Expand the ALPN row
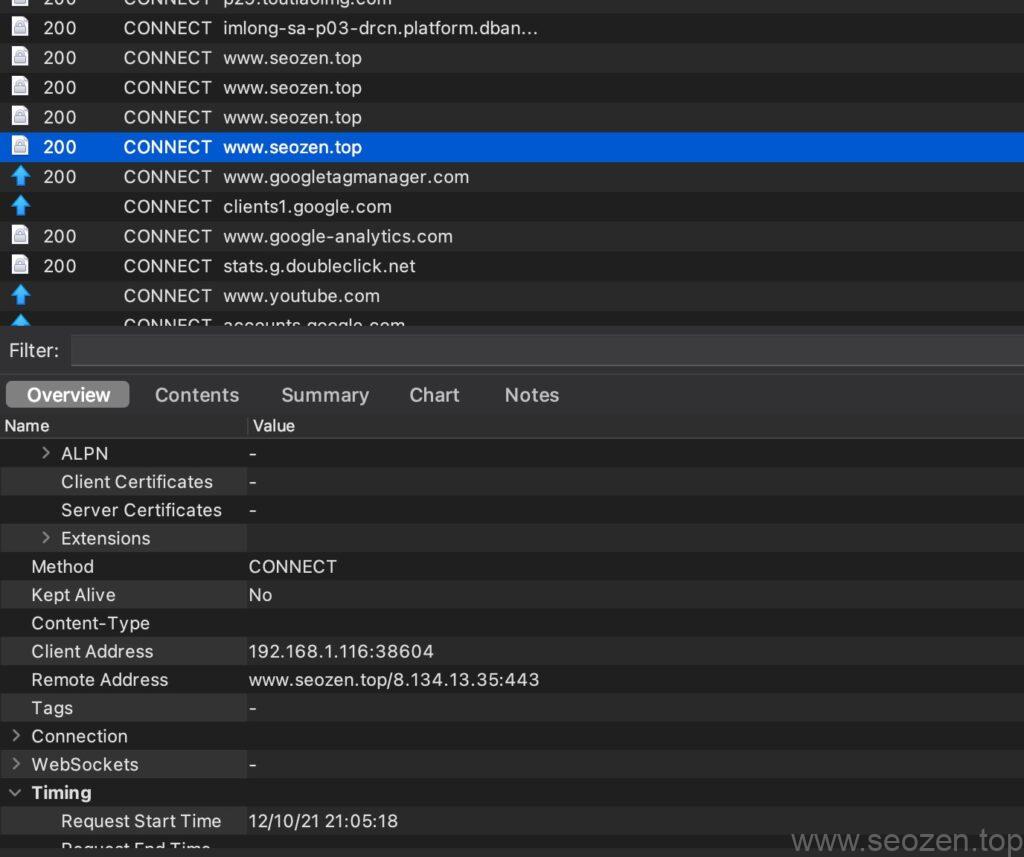Image resolution: width=1024 pixels, height=857 pixels. pyautogui.click(x=46, y=453)
